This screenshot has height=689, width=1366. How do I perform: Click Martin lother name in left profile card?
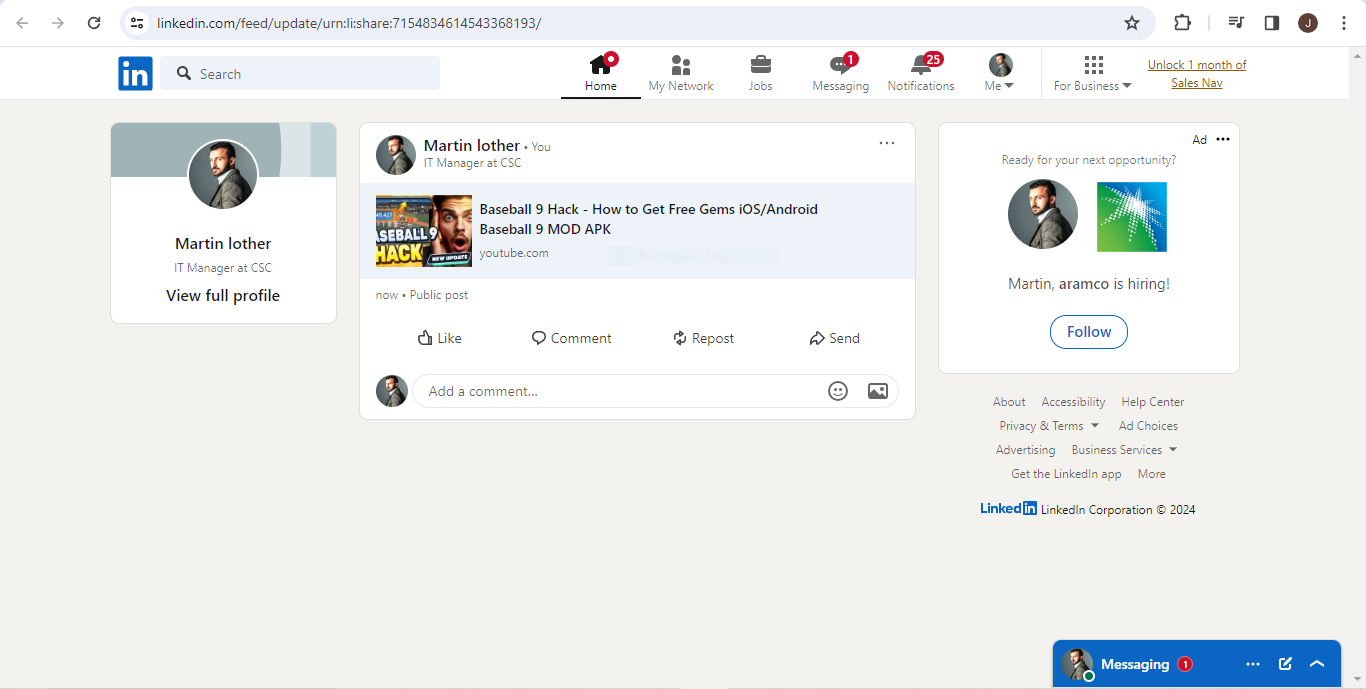coord(223,244)
